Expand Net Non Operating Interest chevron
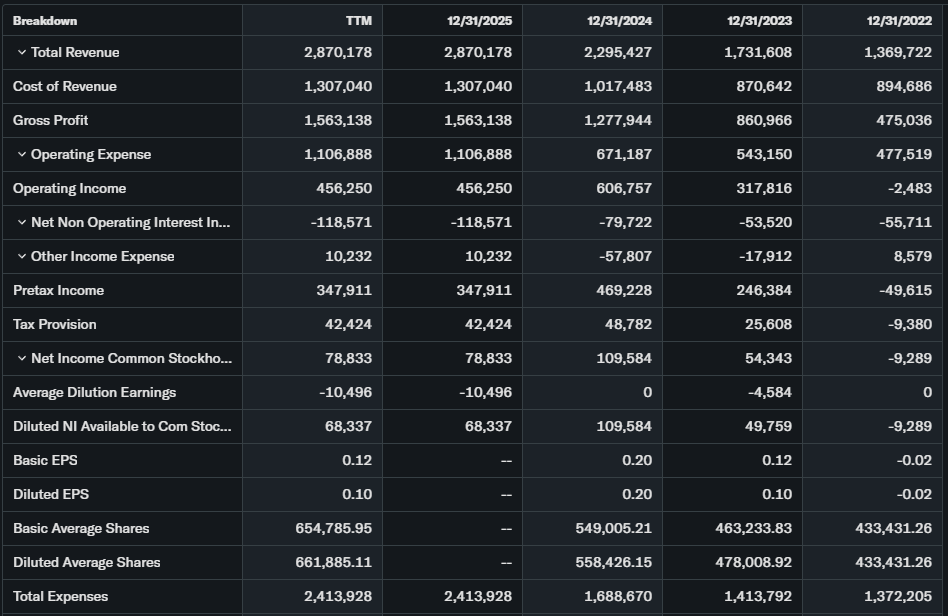 [21, 222]
